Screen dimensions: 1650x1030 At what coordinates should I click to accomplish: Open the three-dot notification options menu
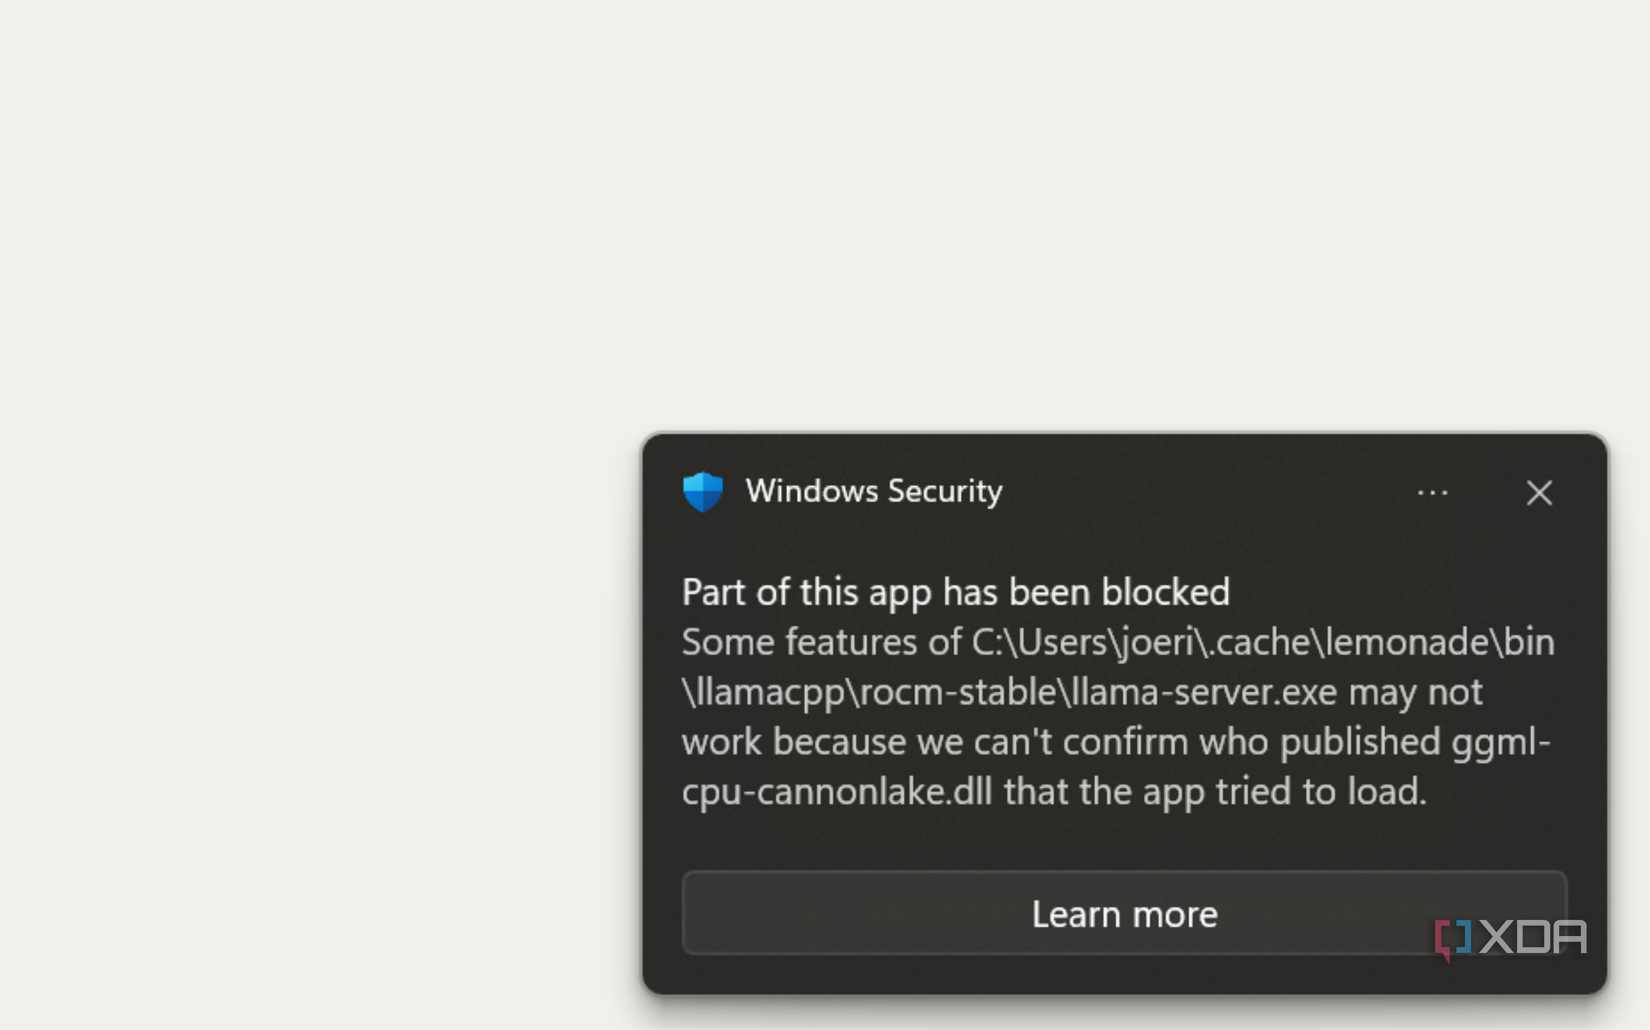point(1432,492)
